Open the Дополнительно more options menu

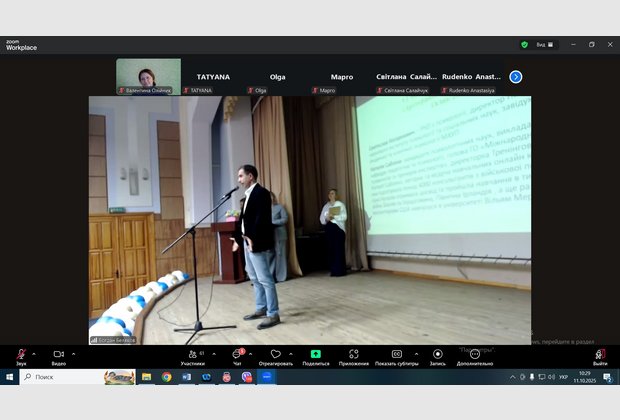pos(475,355)
